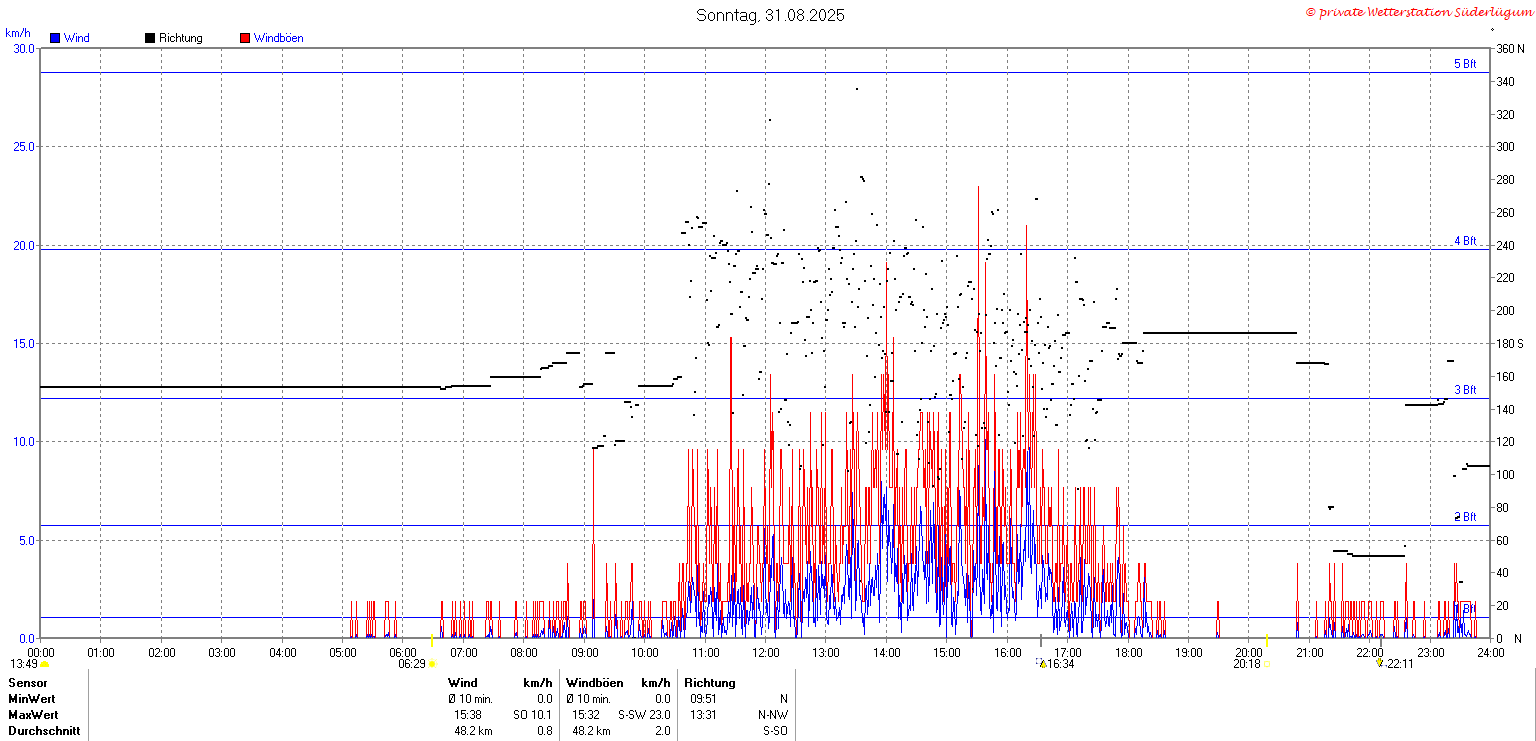Click the MaxWert row label
This screenshot has height=741, width=1536.
[x=33, y=715]
